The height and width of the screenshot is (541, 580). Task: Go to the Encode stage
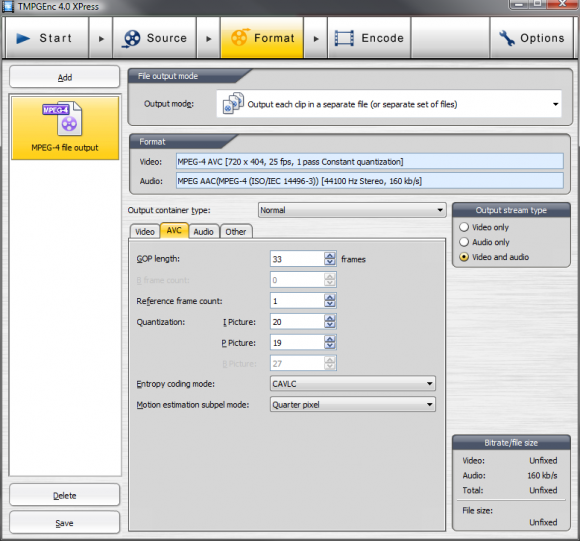369,38
